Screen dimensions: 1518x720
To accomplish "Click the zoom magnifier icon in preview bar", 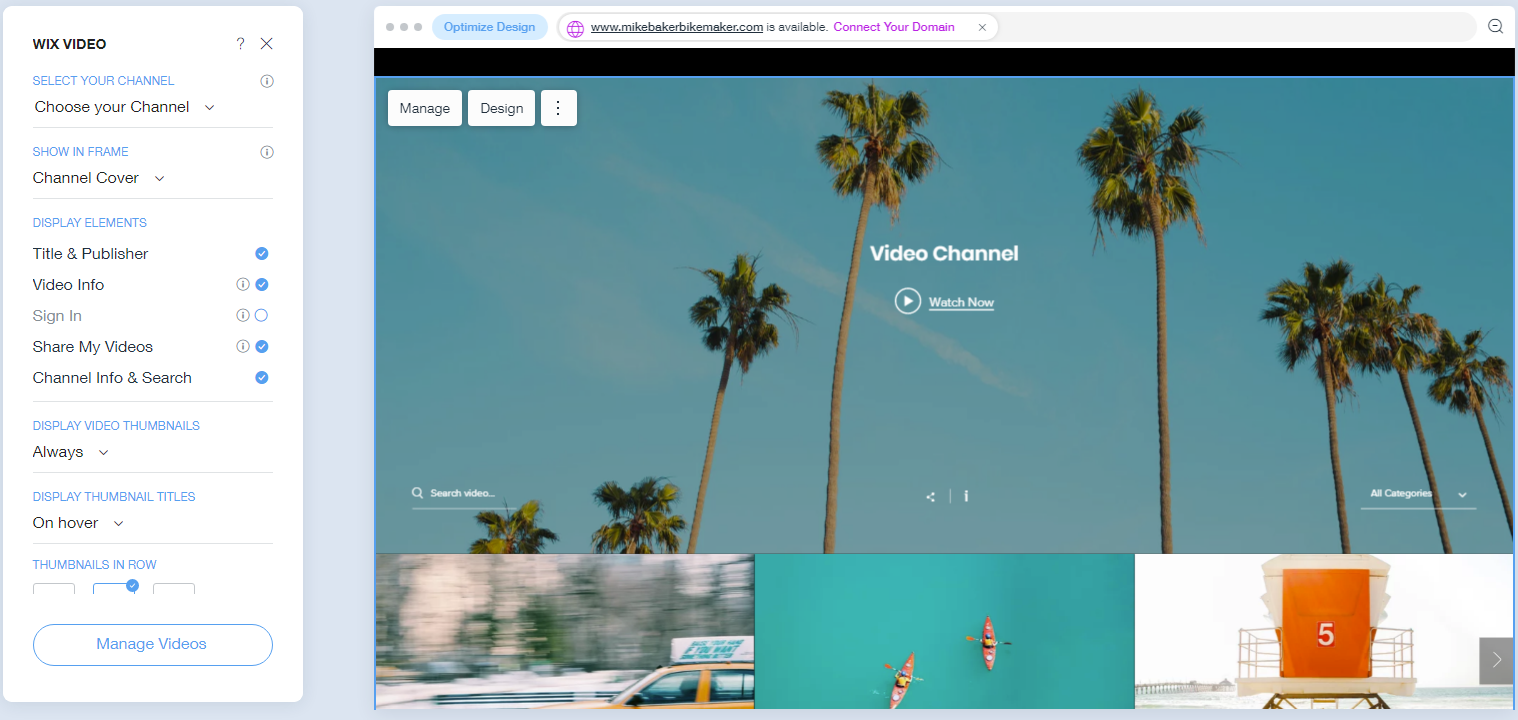I will coord(1495,27).
